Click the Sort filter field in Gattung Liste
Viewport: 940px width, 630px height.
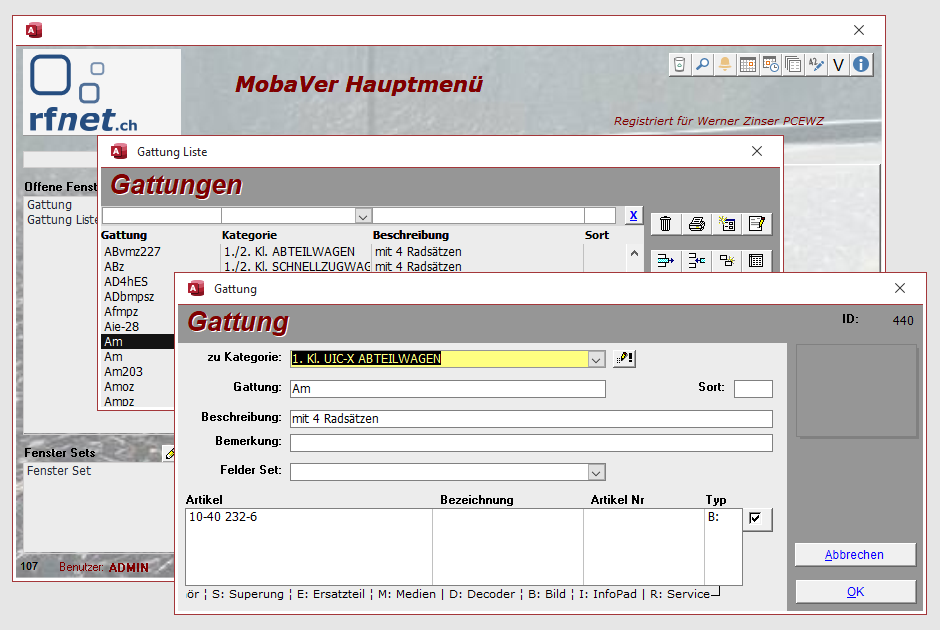(x=600, y=216)
